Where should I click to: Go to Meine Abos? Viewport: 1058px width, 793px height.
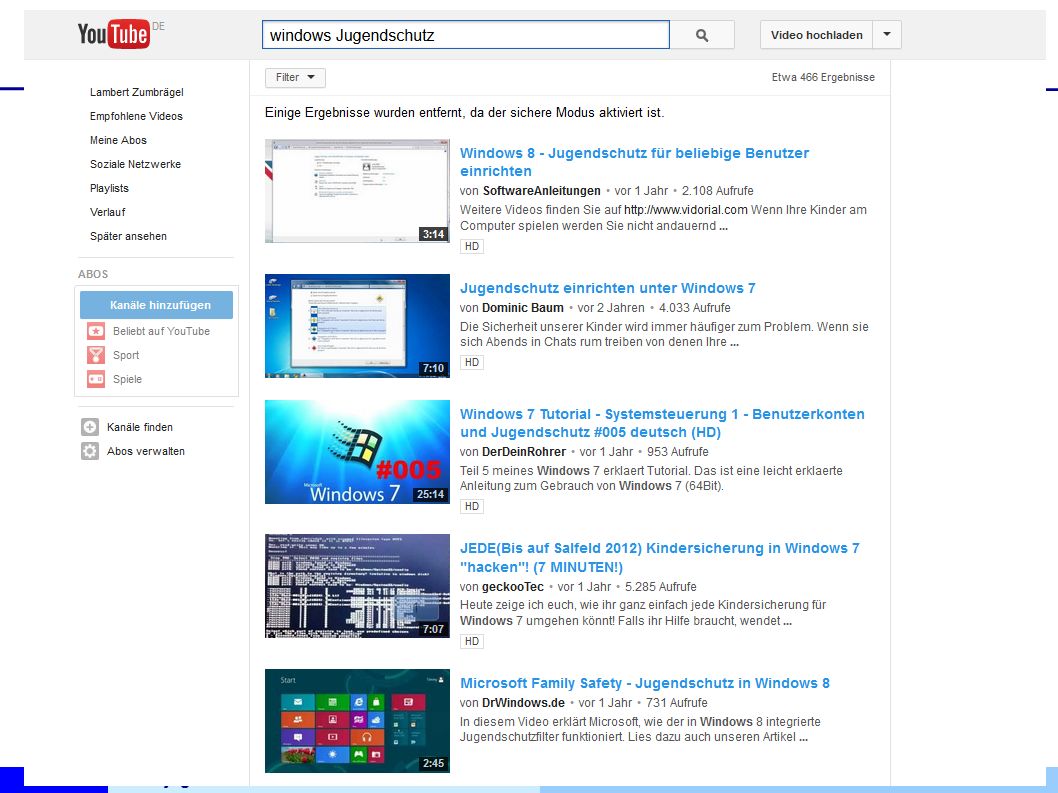pyautogui.click(x=118, y=140)
